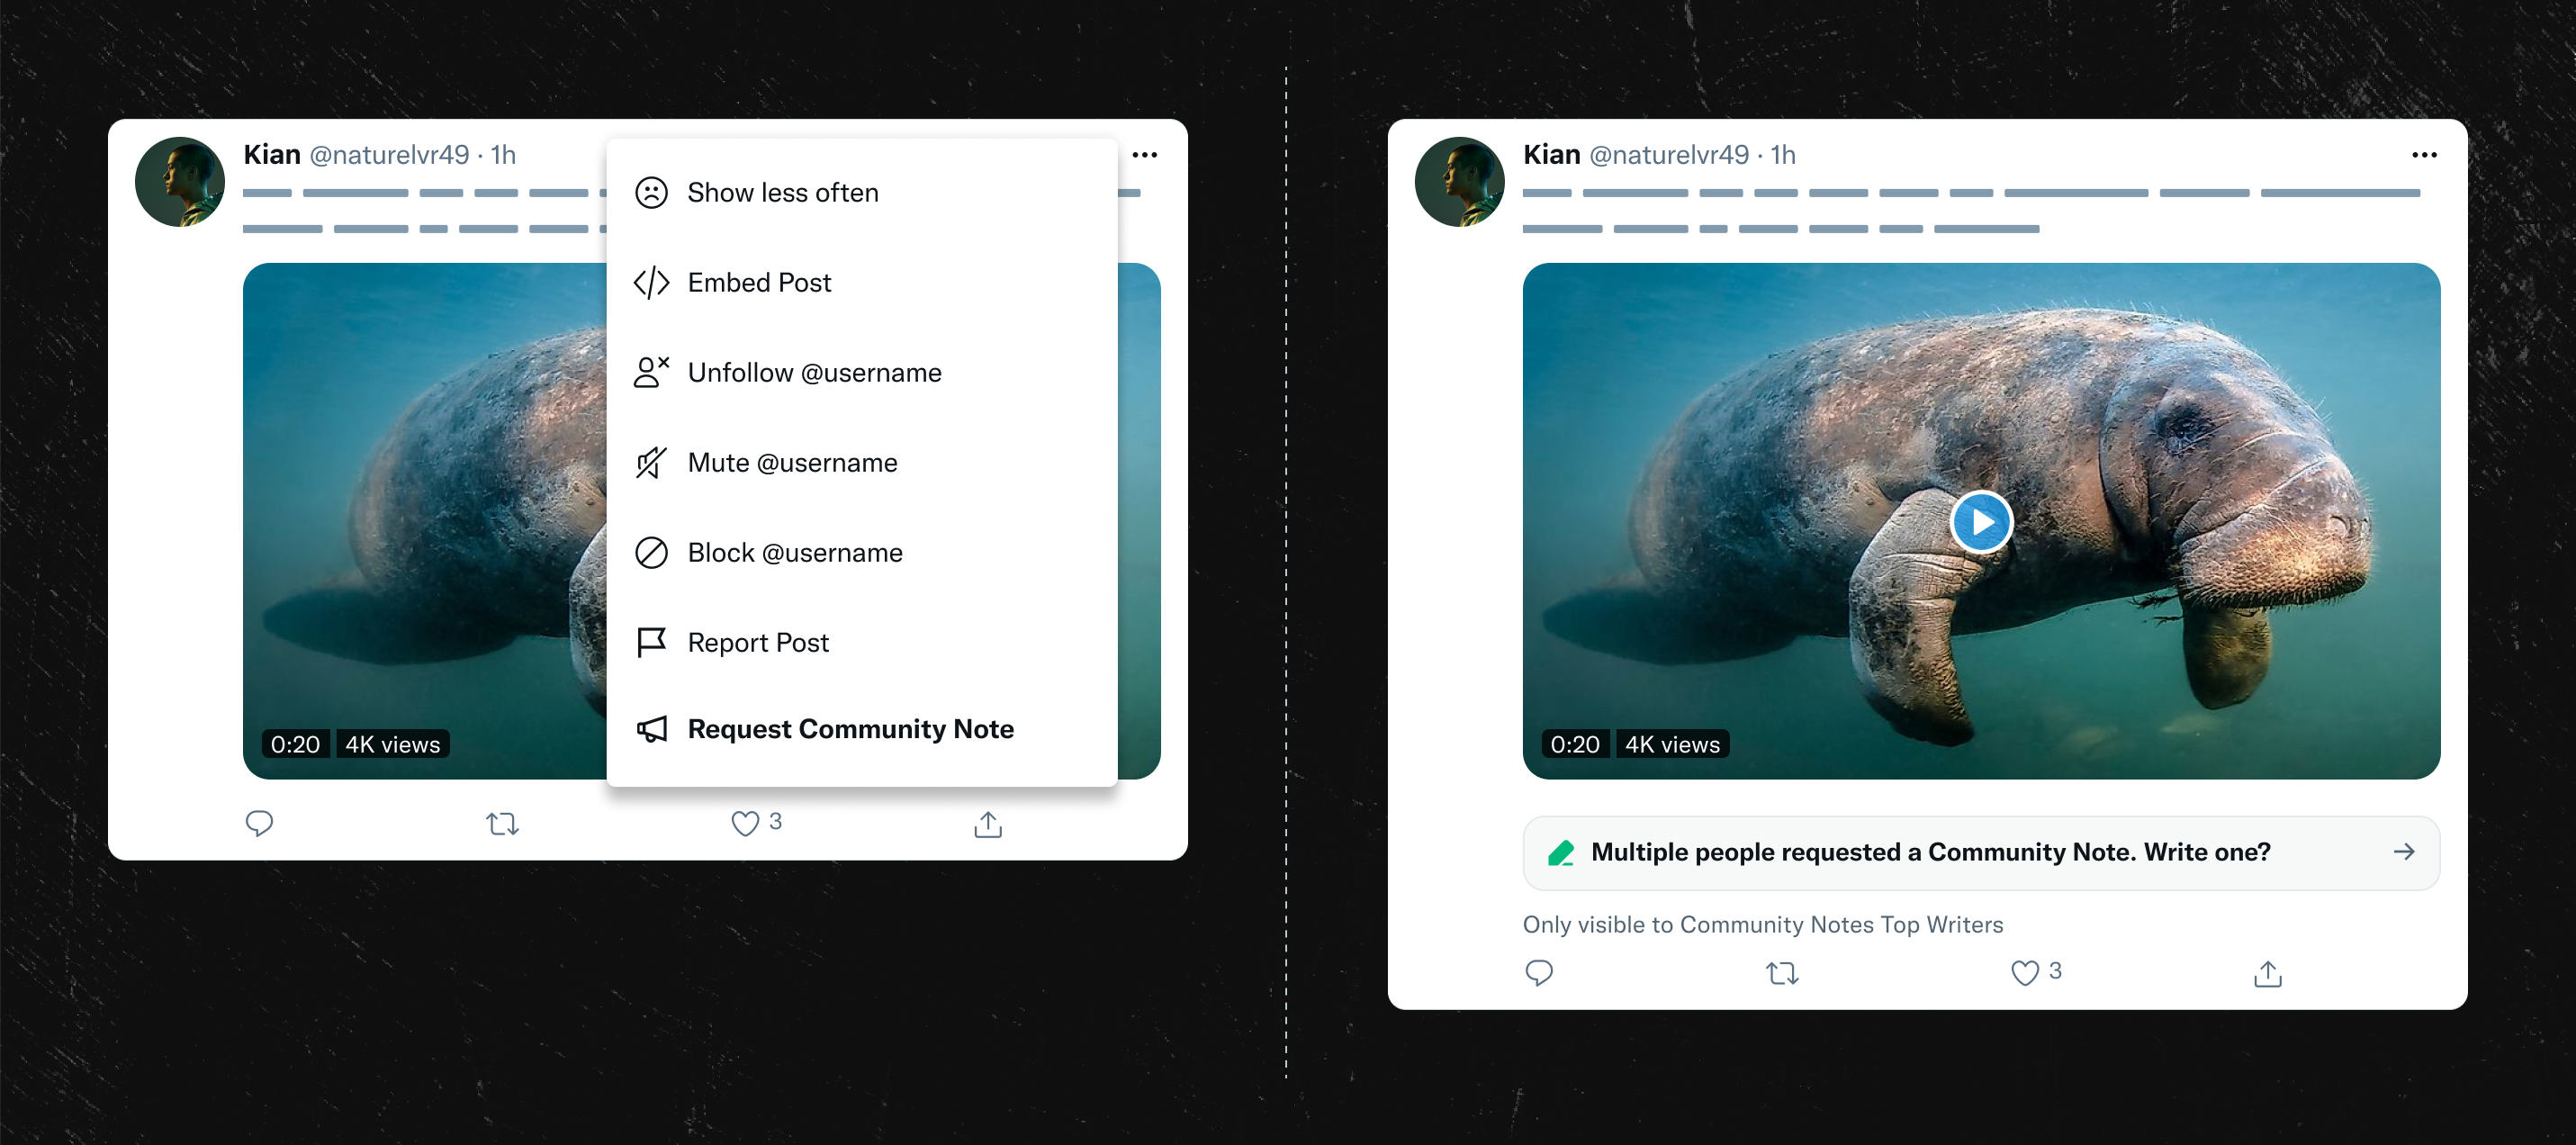Repost the right post

(x=1782, y=972)
